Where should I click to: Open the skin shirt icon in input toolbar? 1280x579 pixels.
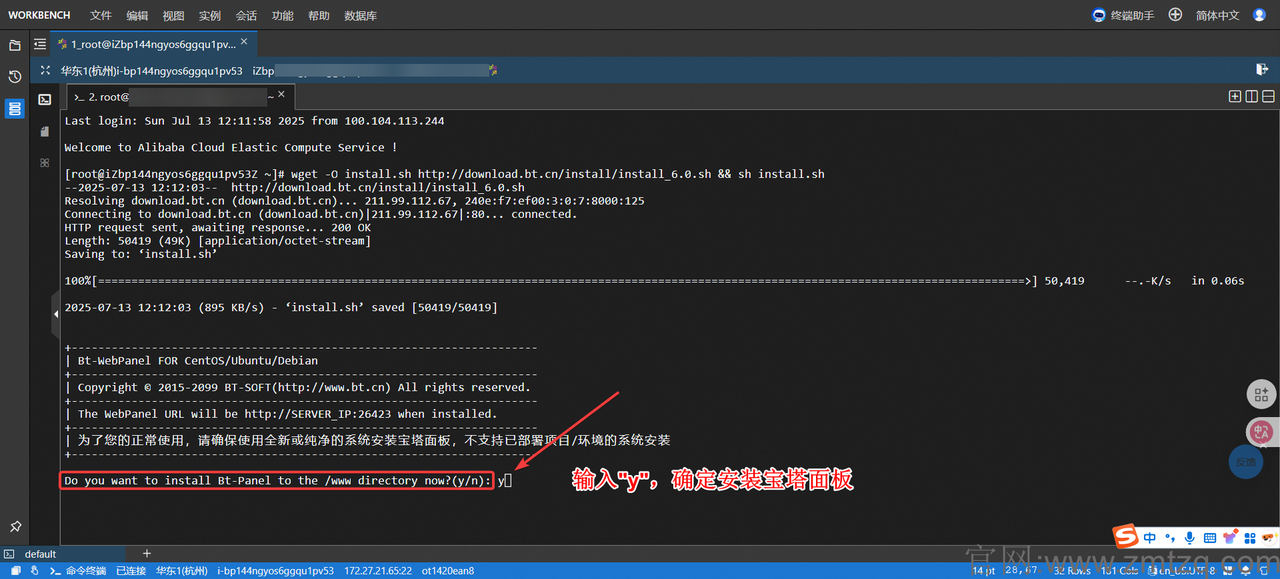(1229, 537)
